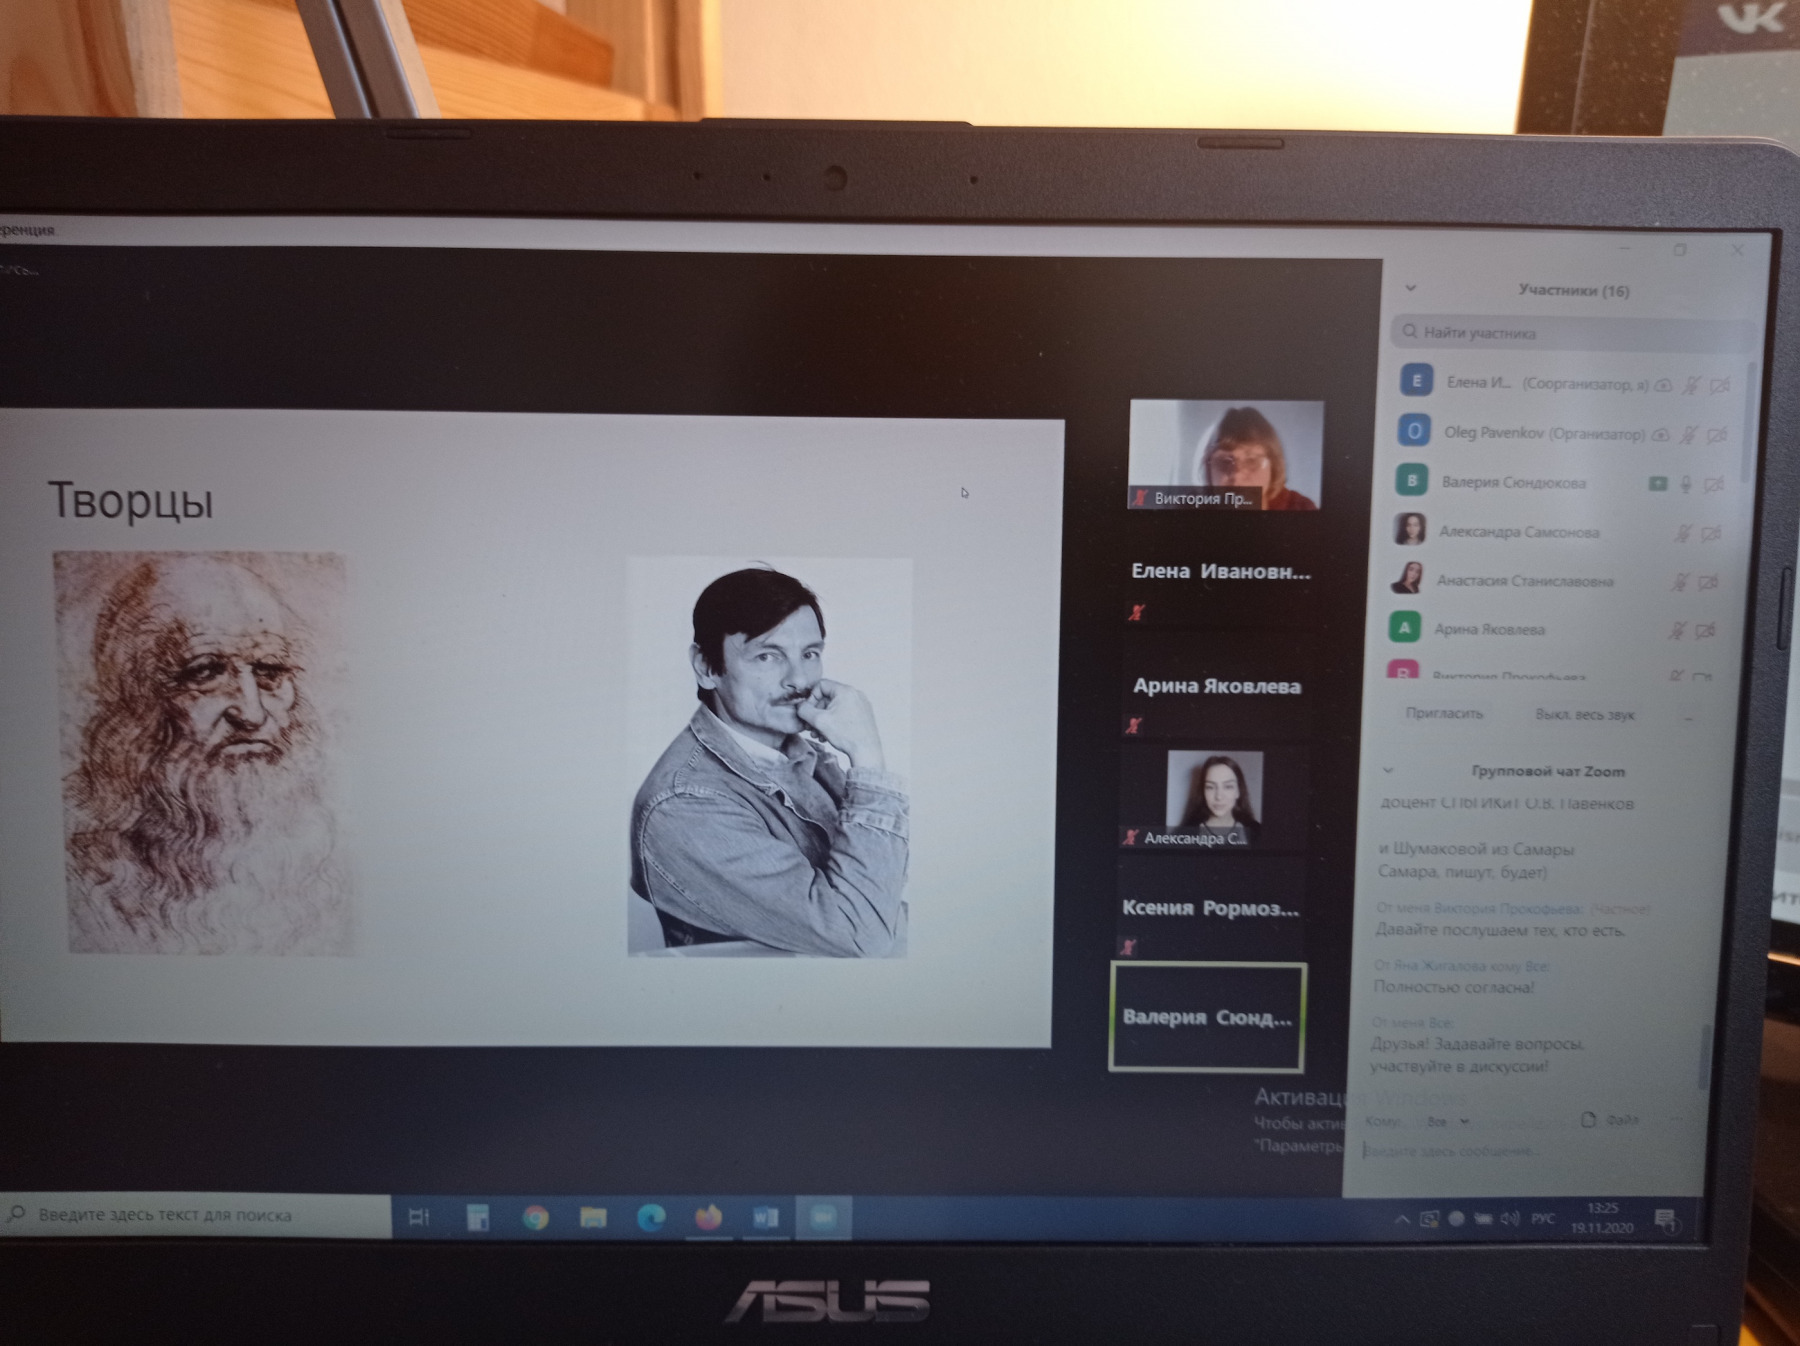Image resolution: width=1800 pixels, height=1346 pixels.
Task: Click Анастасия Станиславовна name in list
Action: 1524,581
